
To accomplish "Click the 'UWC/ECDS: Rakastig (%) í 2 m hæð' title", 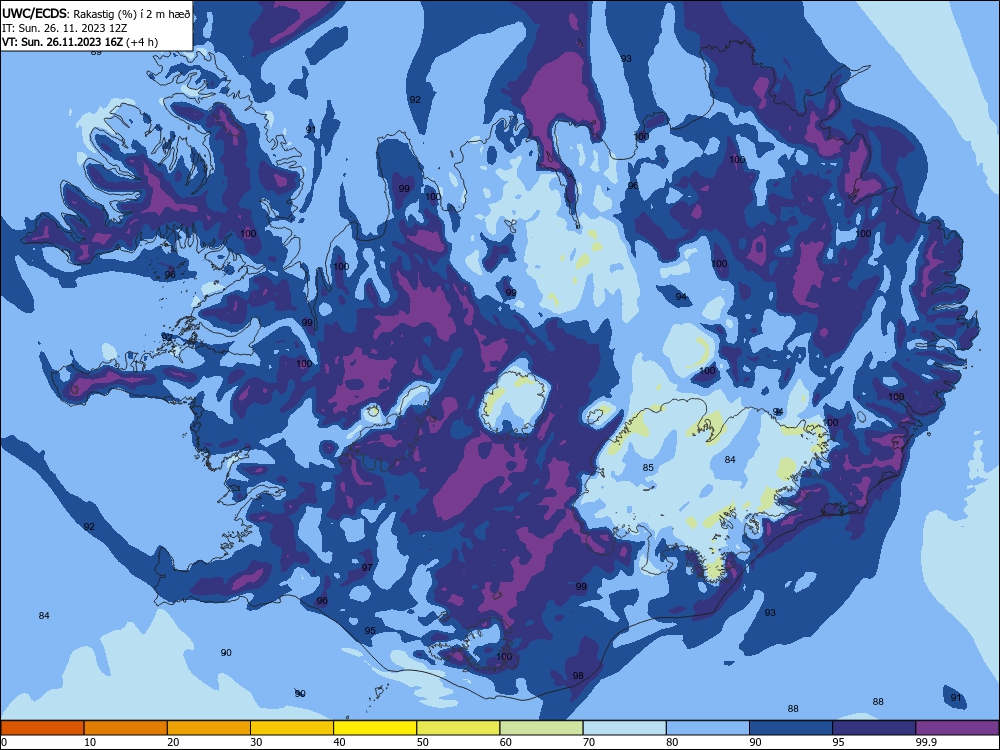I will click(96, 14).
